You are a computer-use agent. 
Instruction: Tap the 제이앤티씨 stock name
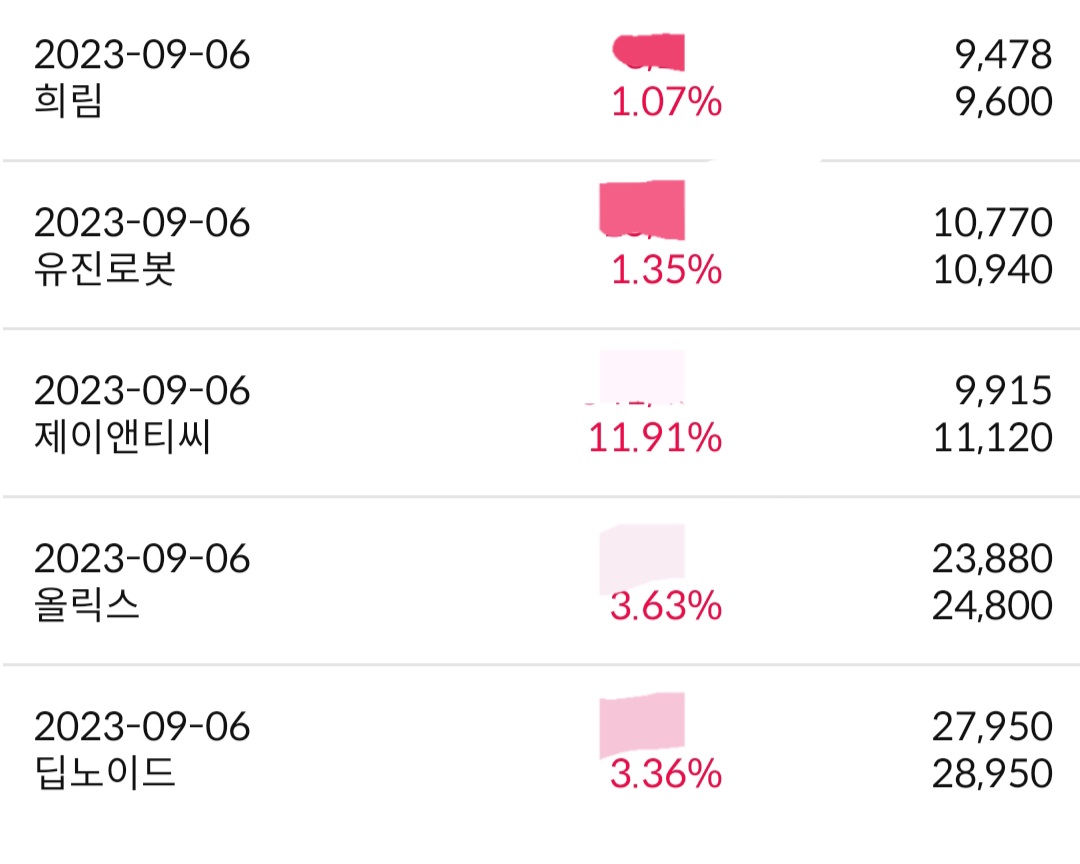click(123, 438)
